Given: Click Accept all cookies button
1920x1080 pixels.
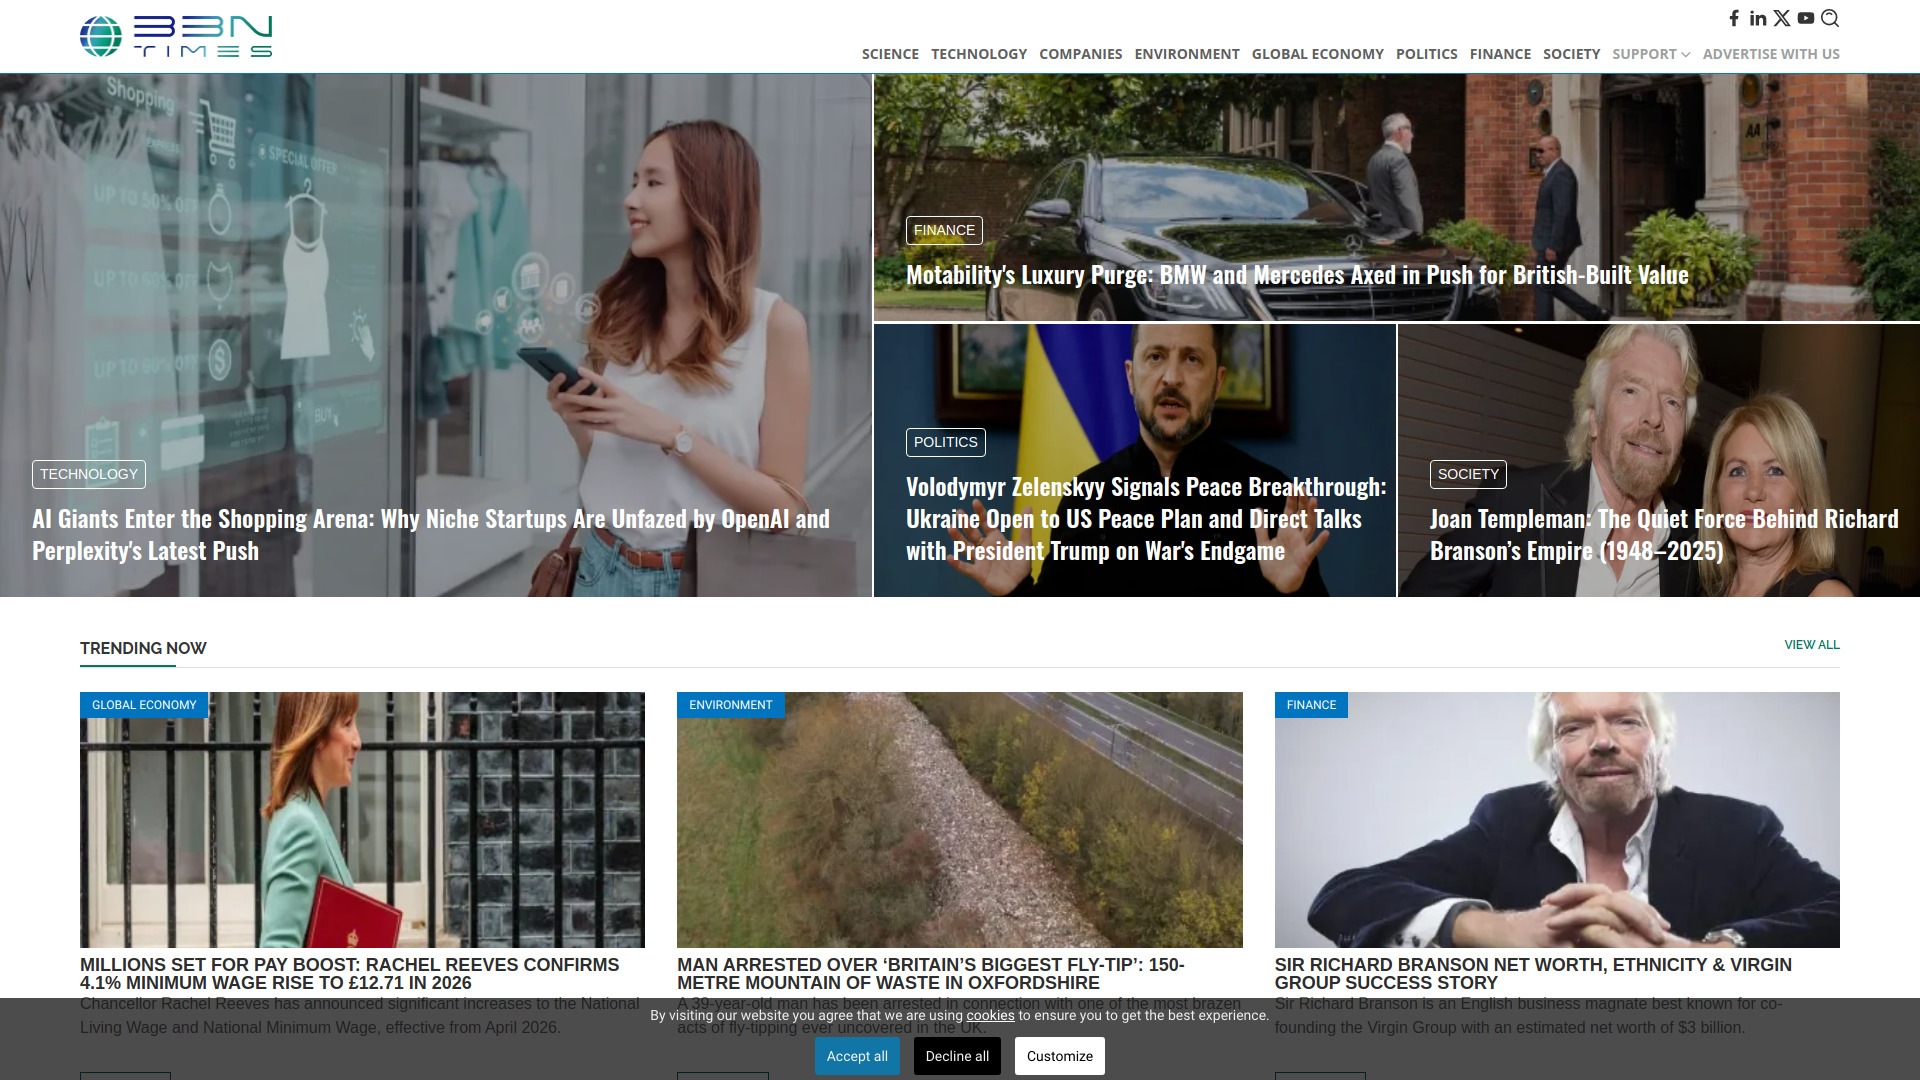Looking at the screenshot, I should click(857, 1056).
